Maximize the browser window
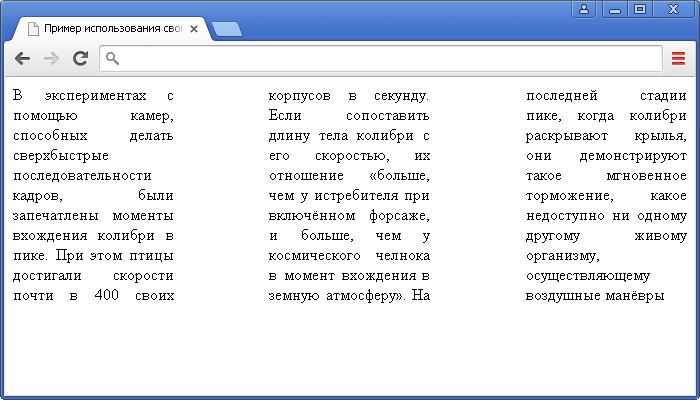This screenshot has width=700, height=400. pos(640,9)
